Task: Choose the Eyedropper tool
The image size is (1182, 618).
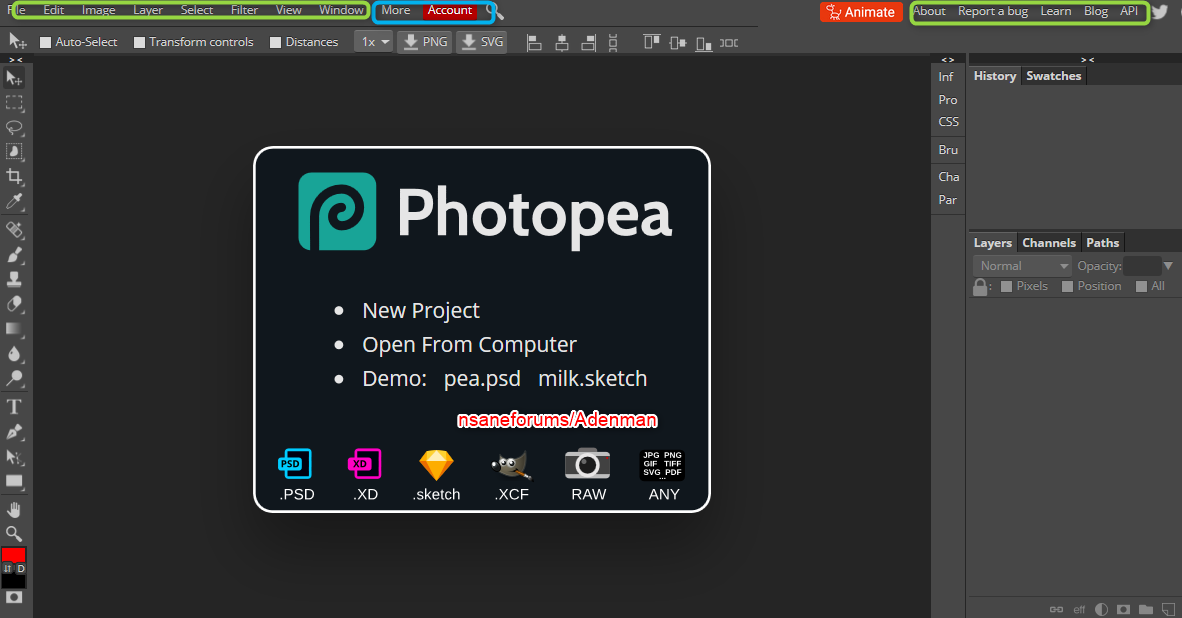Action: (x=14, y=201)
